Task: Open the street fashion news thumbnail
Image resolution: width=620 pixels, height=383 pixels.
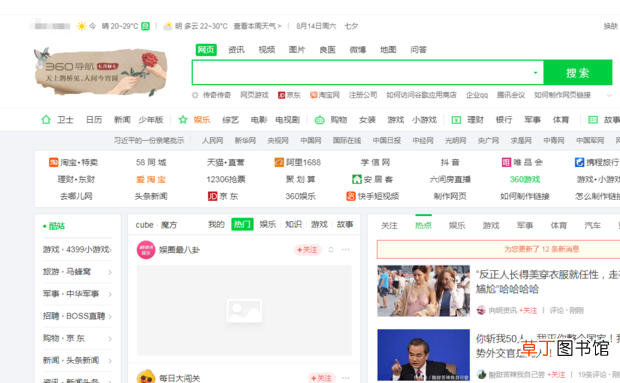Action: click(x=423, y=291)
